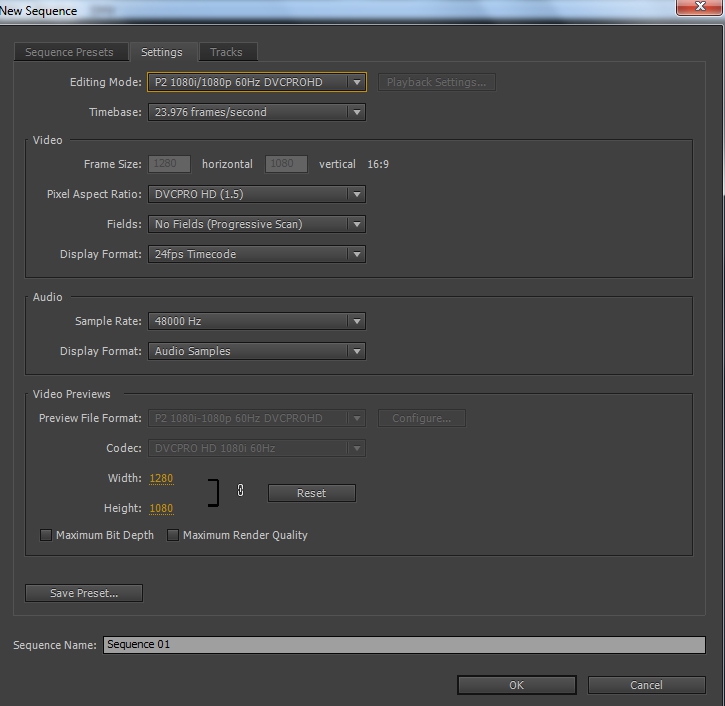Click the preview Width value 1280
Viewport: 725px width, 706px height.
[x=161, y=479]
